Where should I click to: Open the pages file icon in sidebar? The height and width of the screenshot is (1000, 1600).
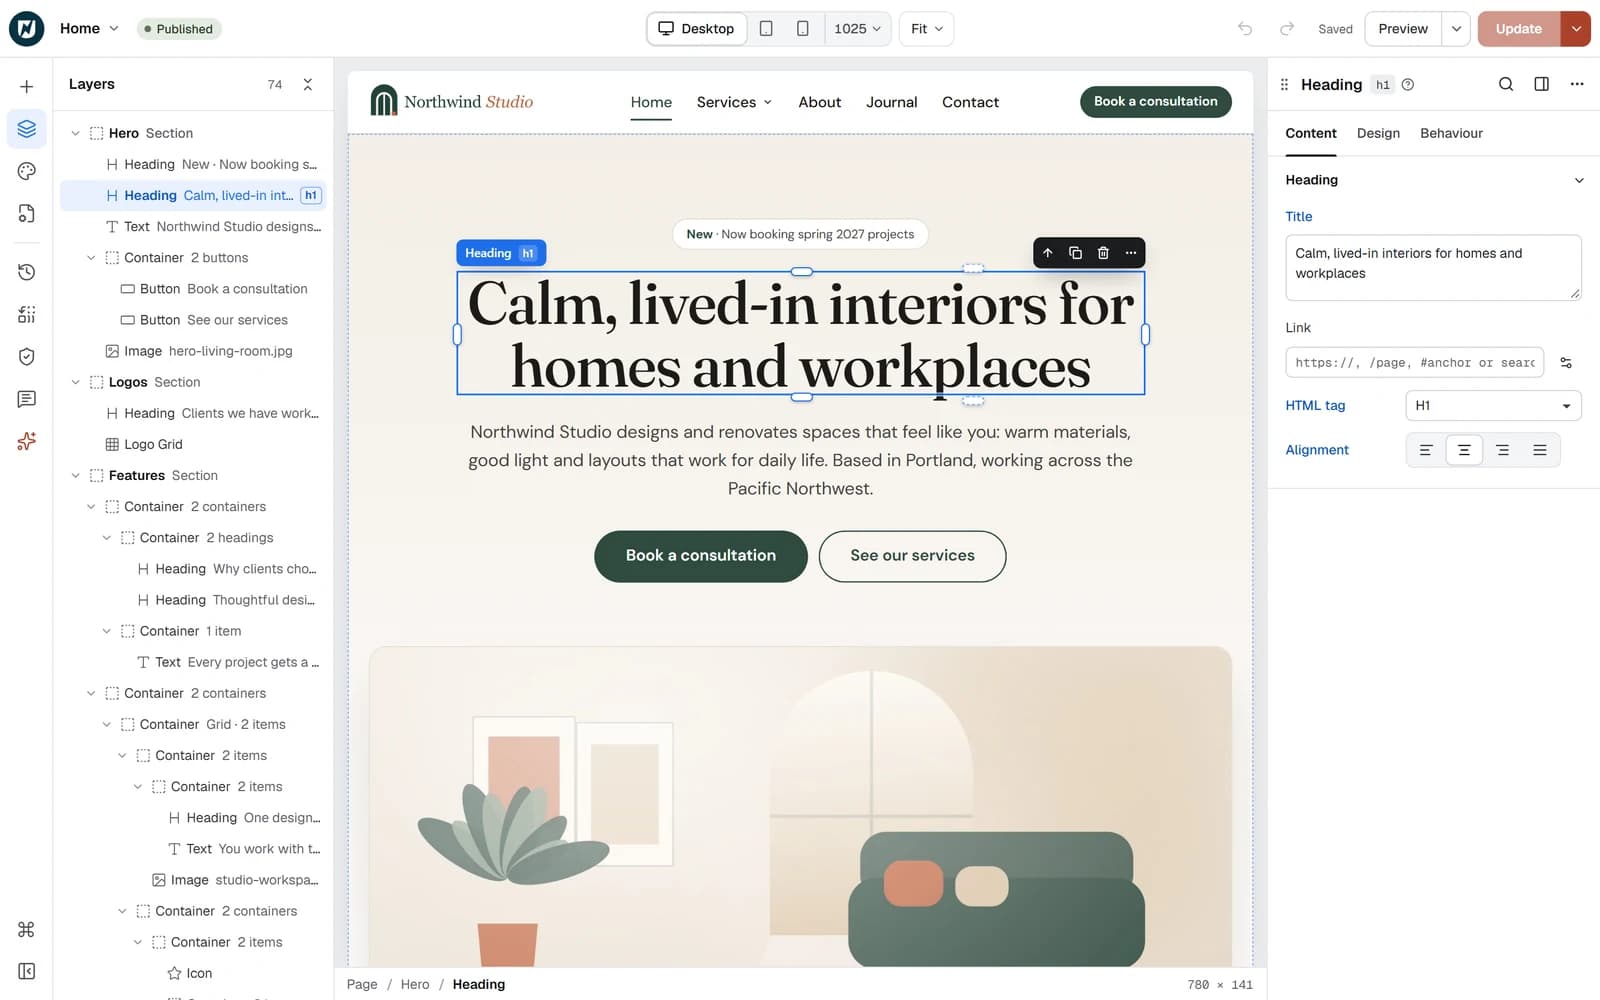click(27, 213)
